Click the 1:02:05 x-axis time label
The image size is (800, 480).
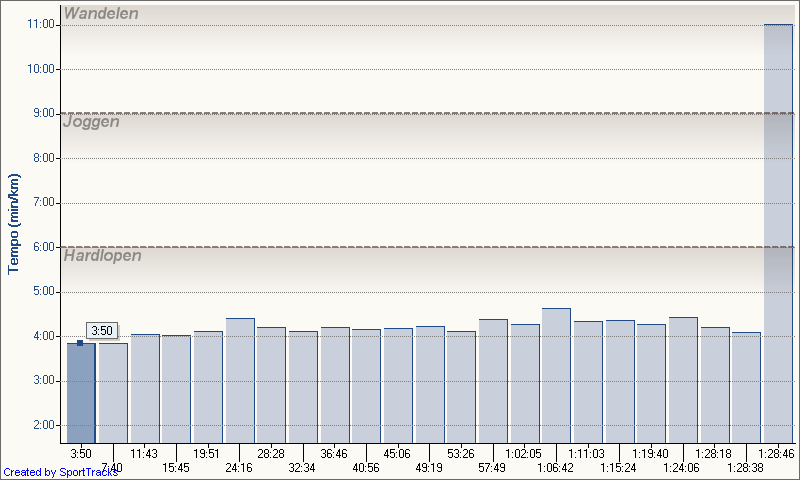[x=523, y=453]
